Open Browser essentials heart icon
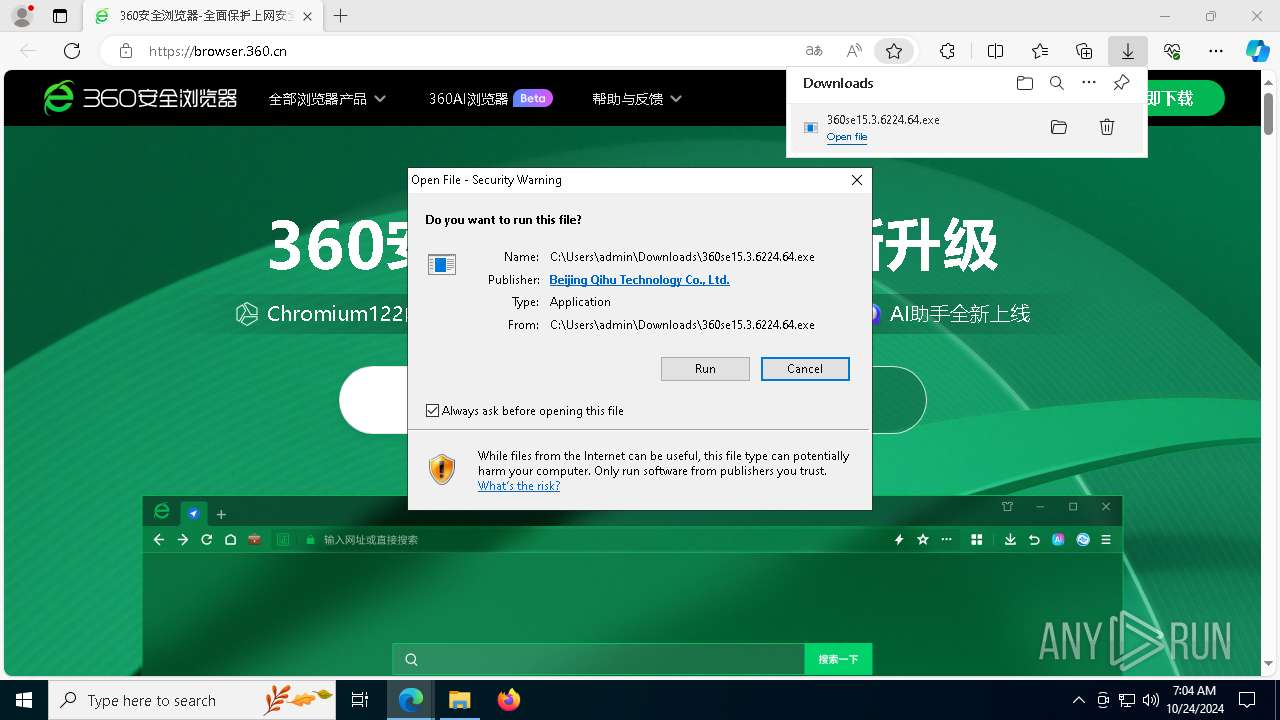This screenshot has width=1280, height=720. (x=1172, y=51)
